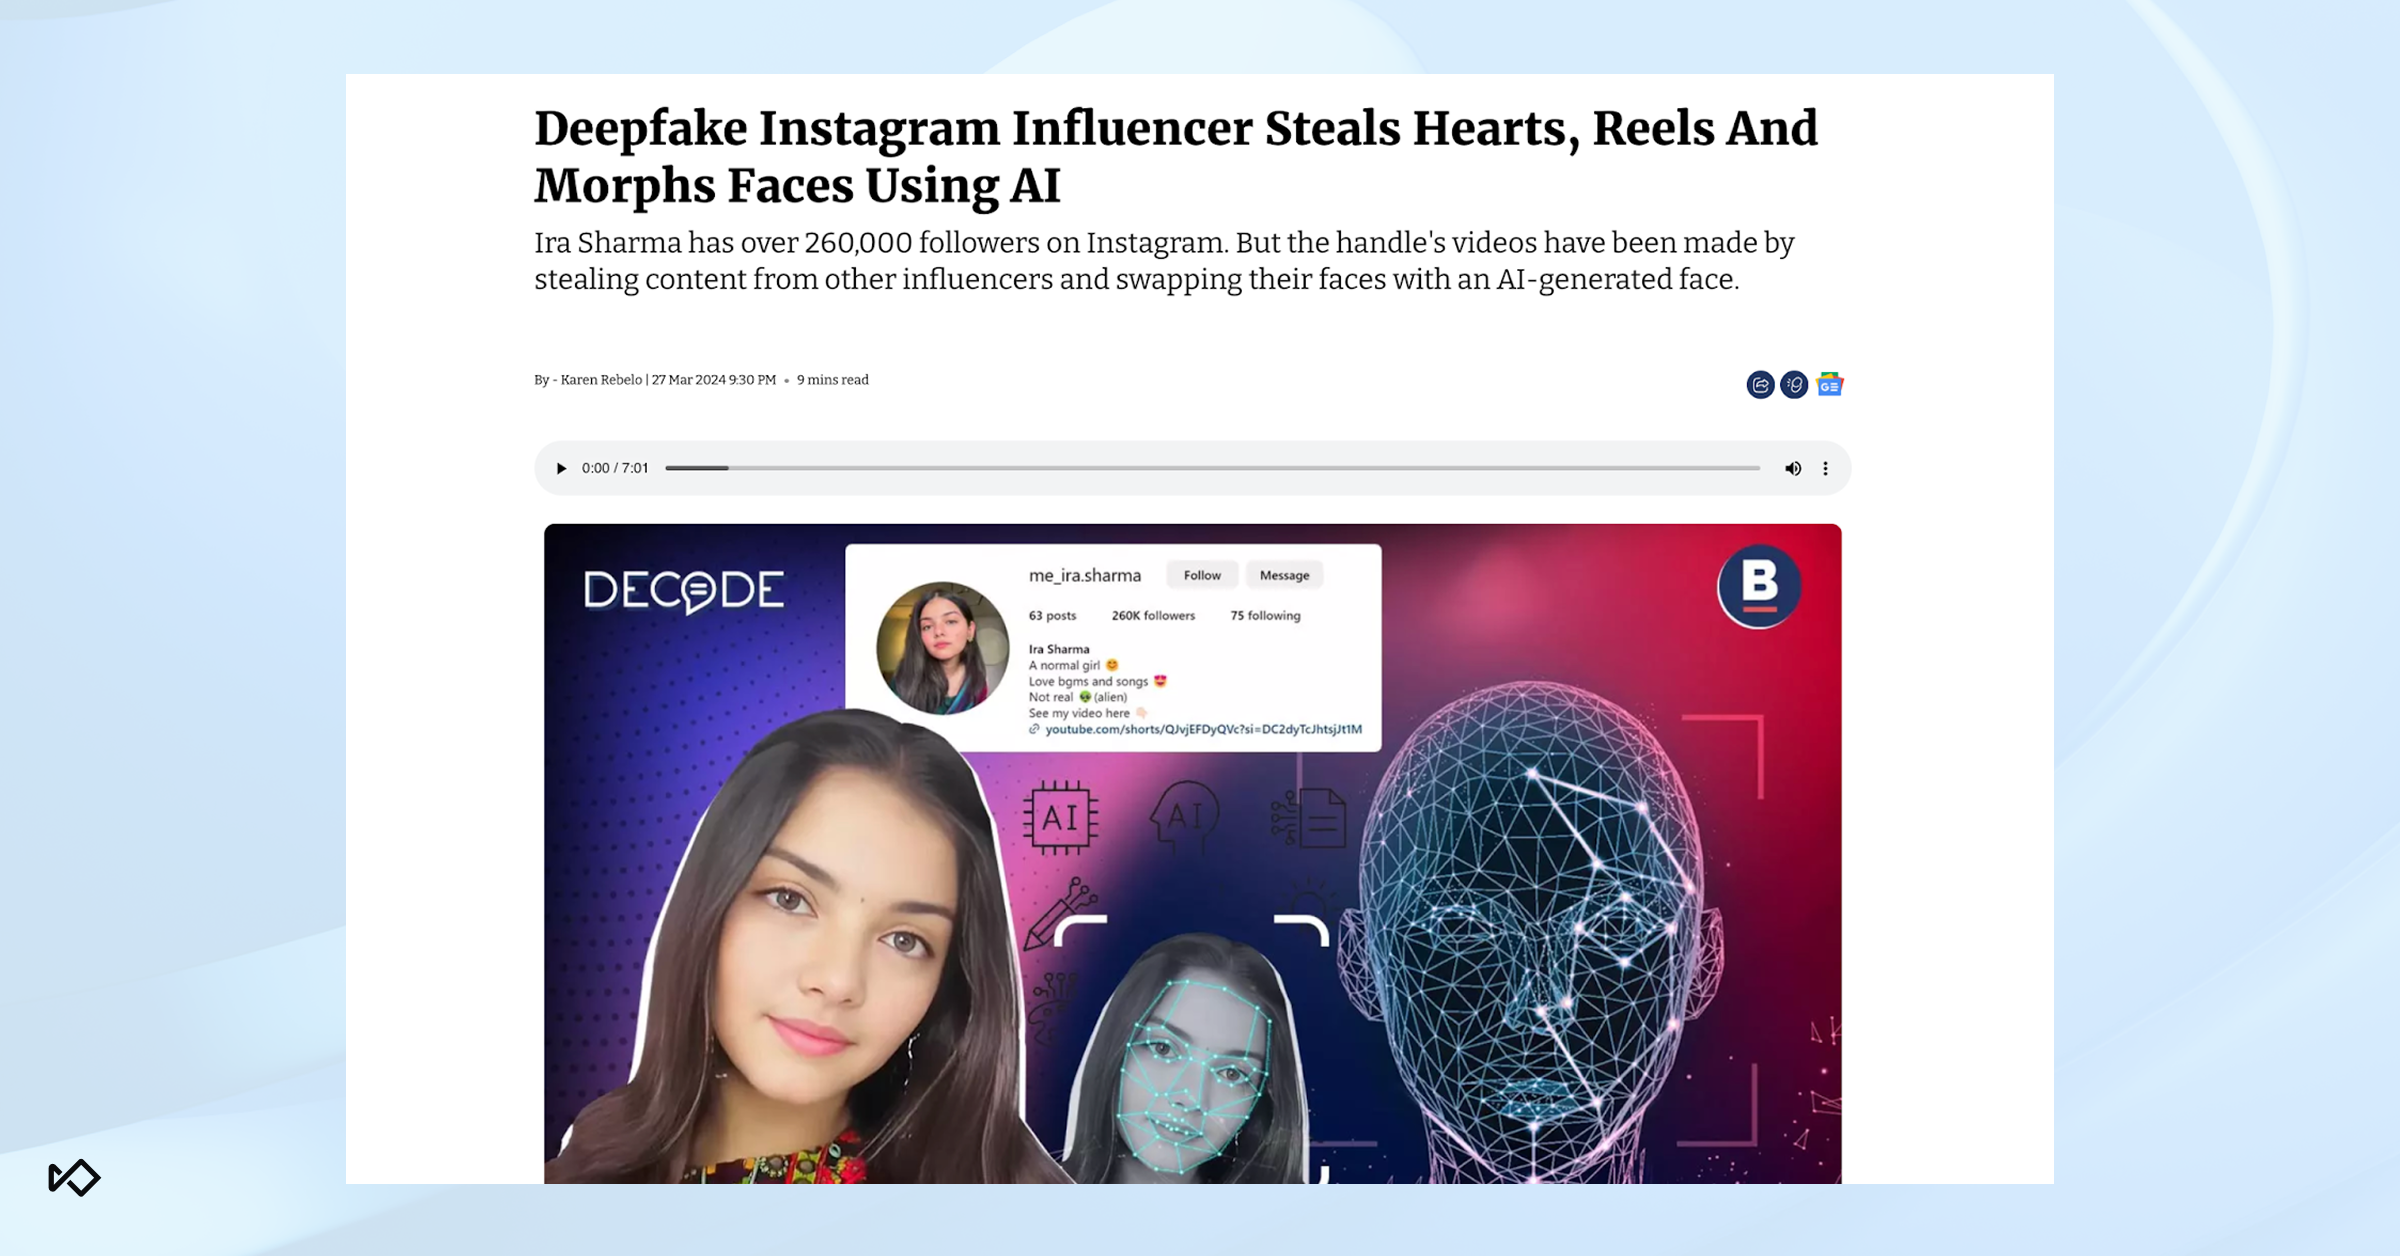
Task: Click the AI chip icon graphic
Action: point(1060,817)
